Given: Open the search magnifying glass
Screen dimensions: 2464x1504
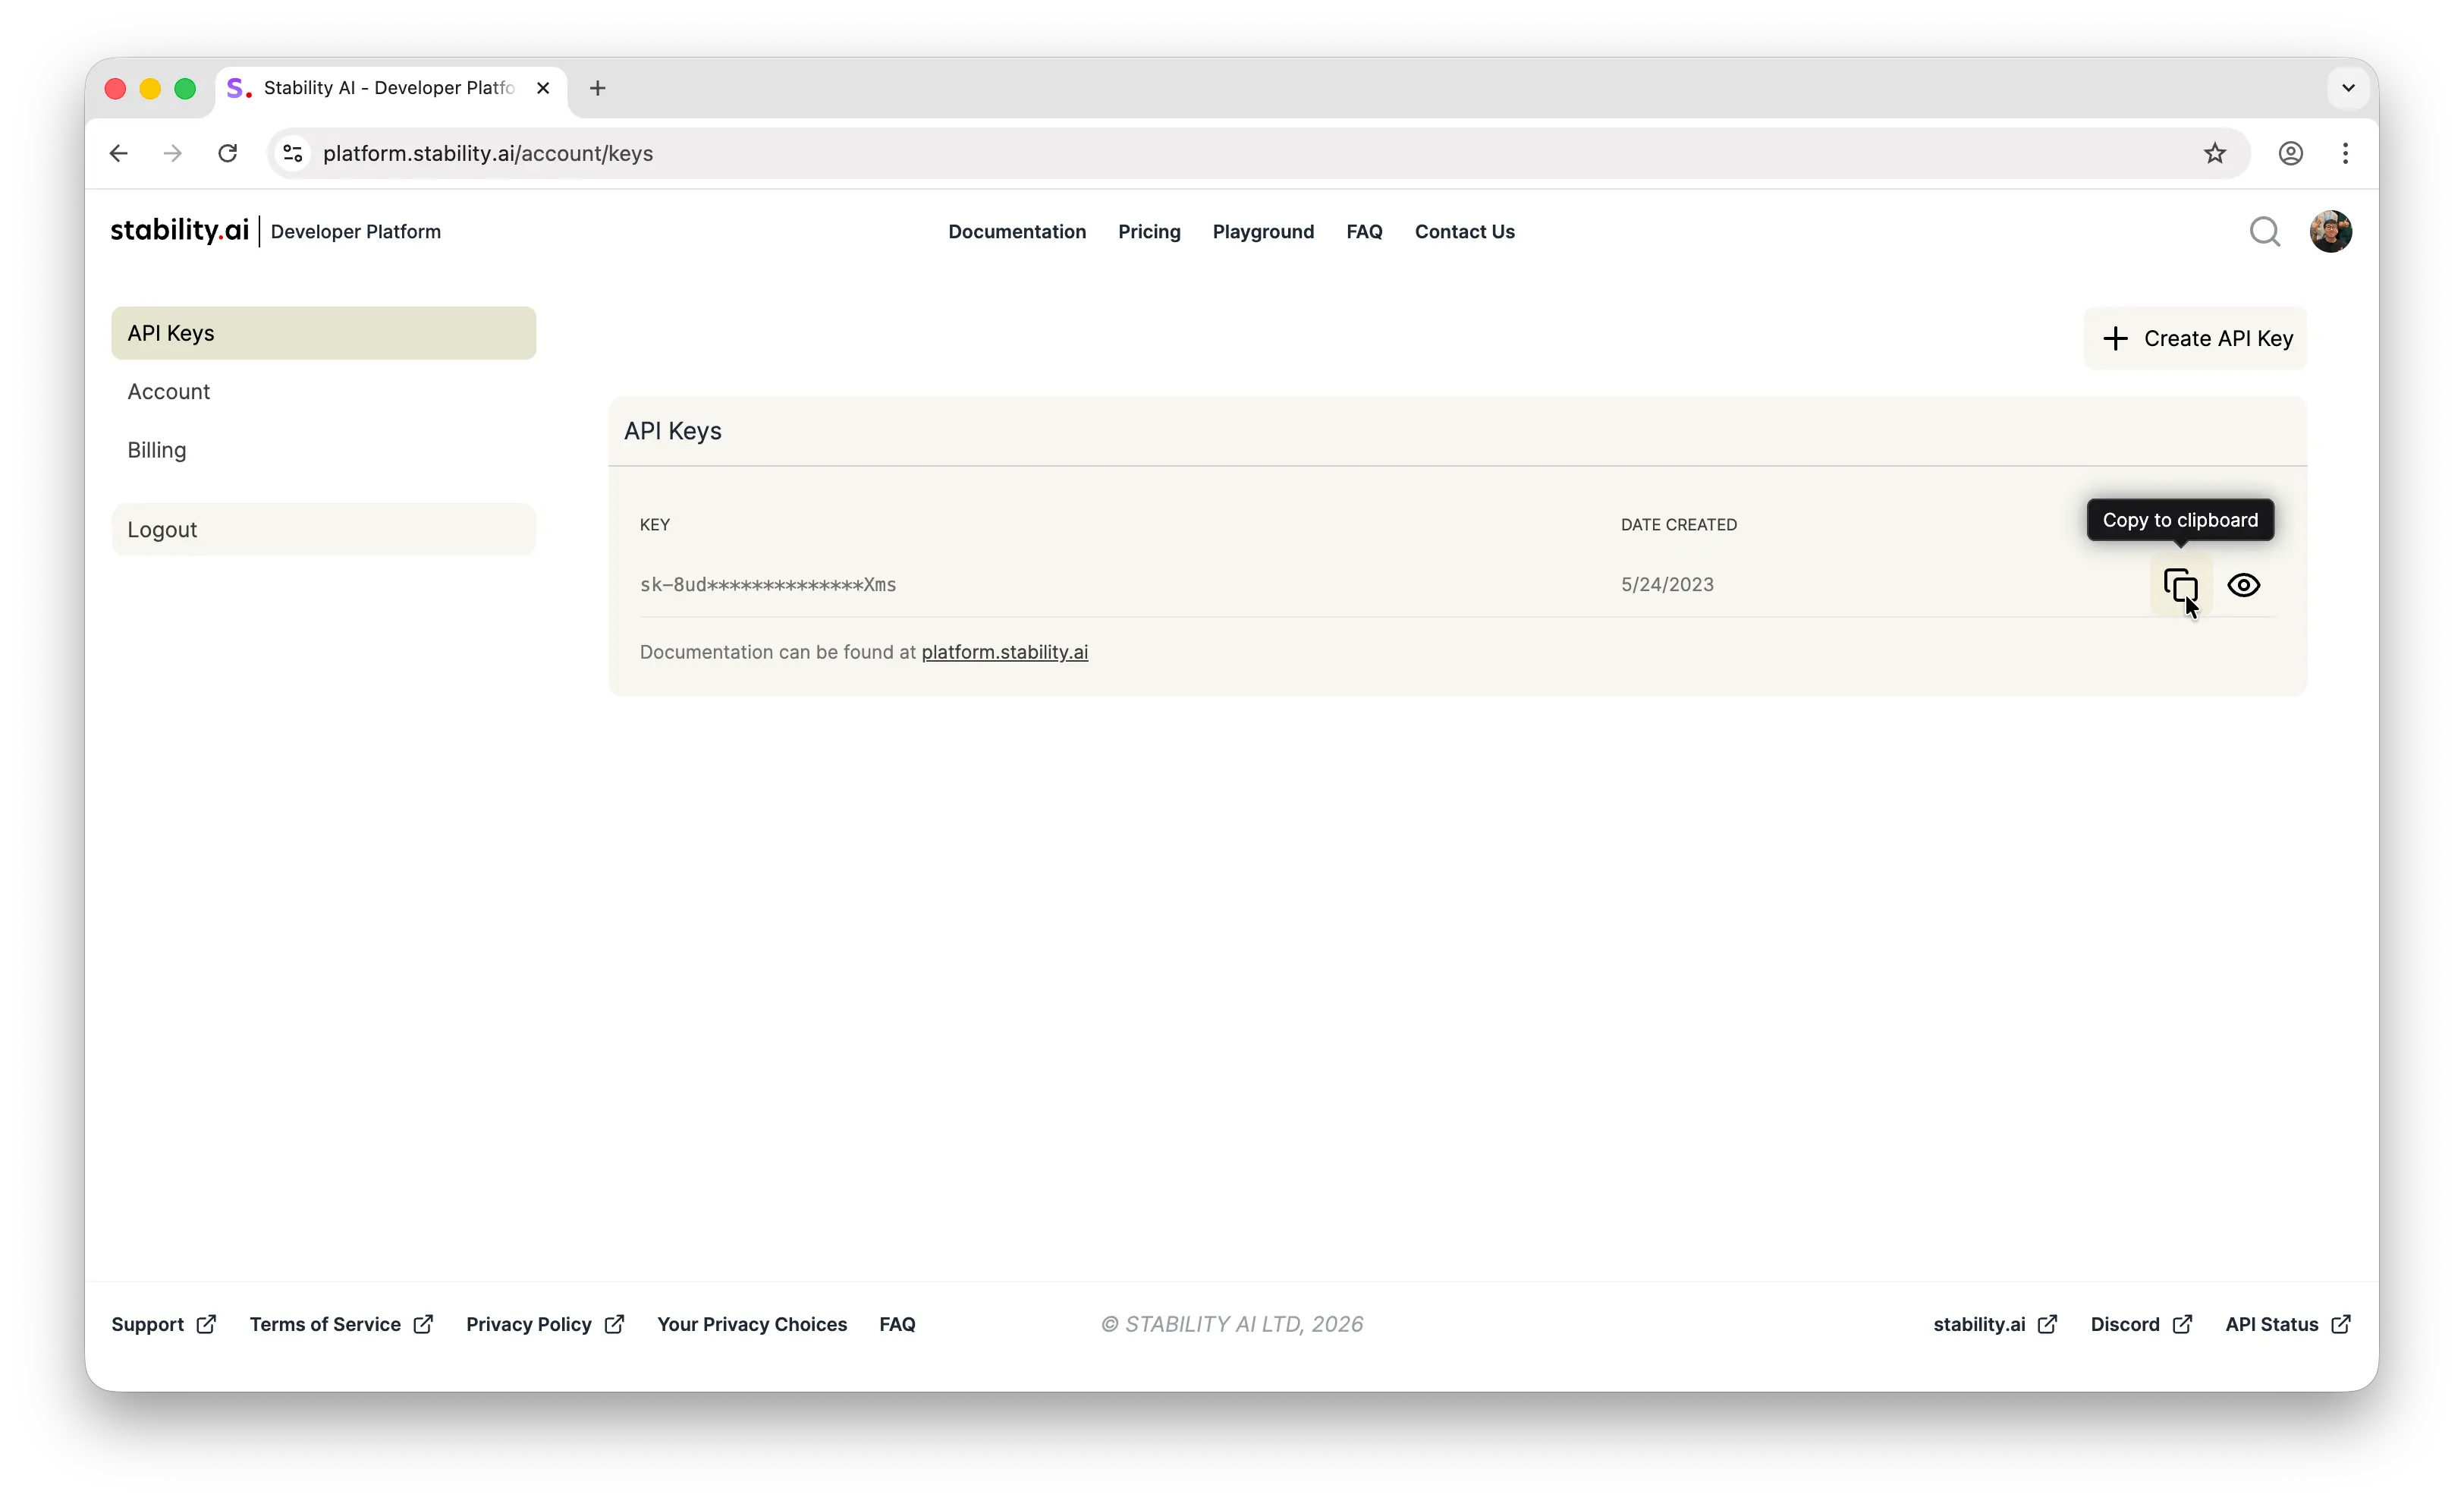Looking at the screenshot, I should click(x=2265, y=231).
